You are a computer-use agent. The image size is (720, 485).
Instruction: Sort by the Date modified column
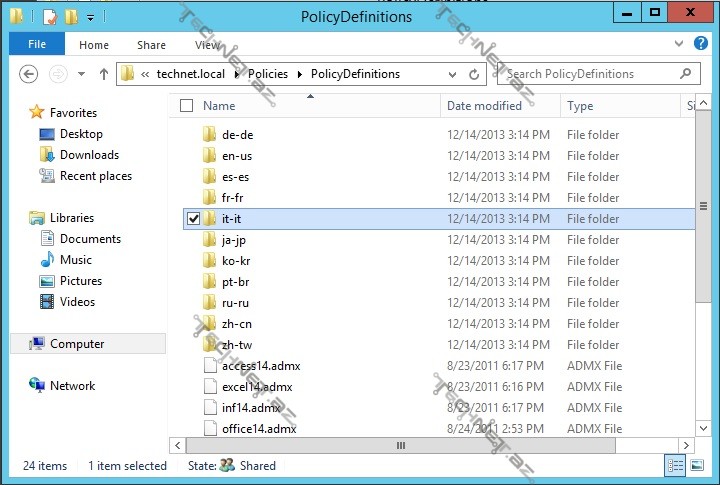click(x=485, y=106)
